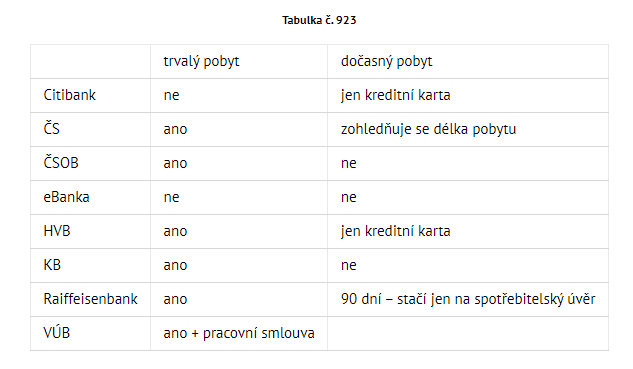Click the ČSOB row label

pyautogui.click(x=61, y=163)
